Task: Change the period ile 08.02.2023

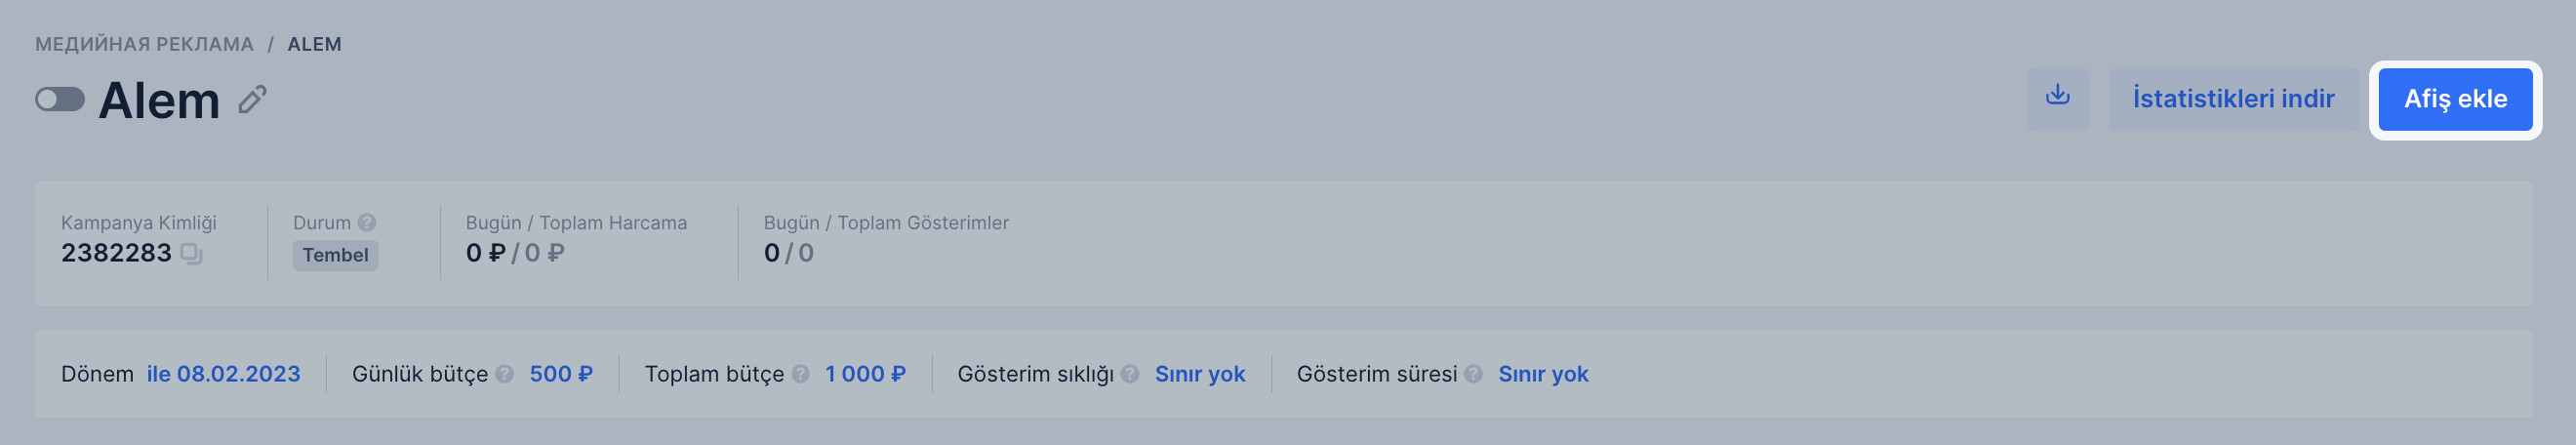Action: click(x=223, y=374)
